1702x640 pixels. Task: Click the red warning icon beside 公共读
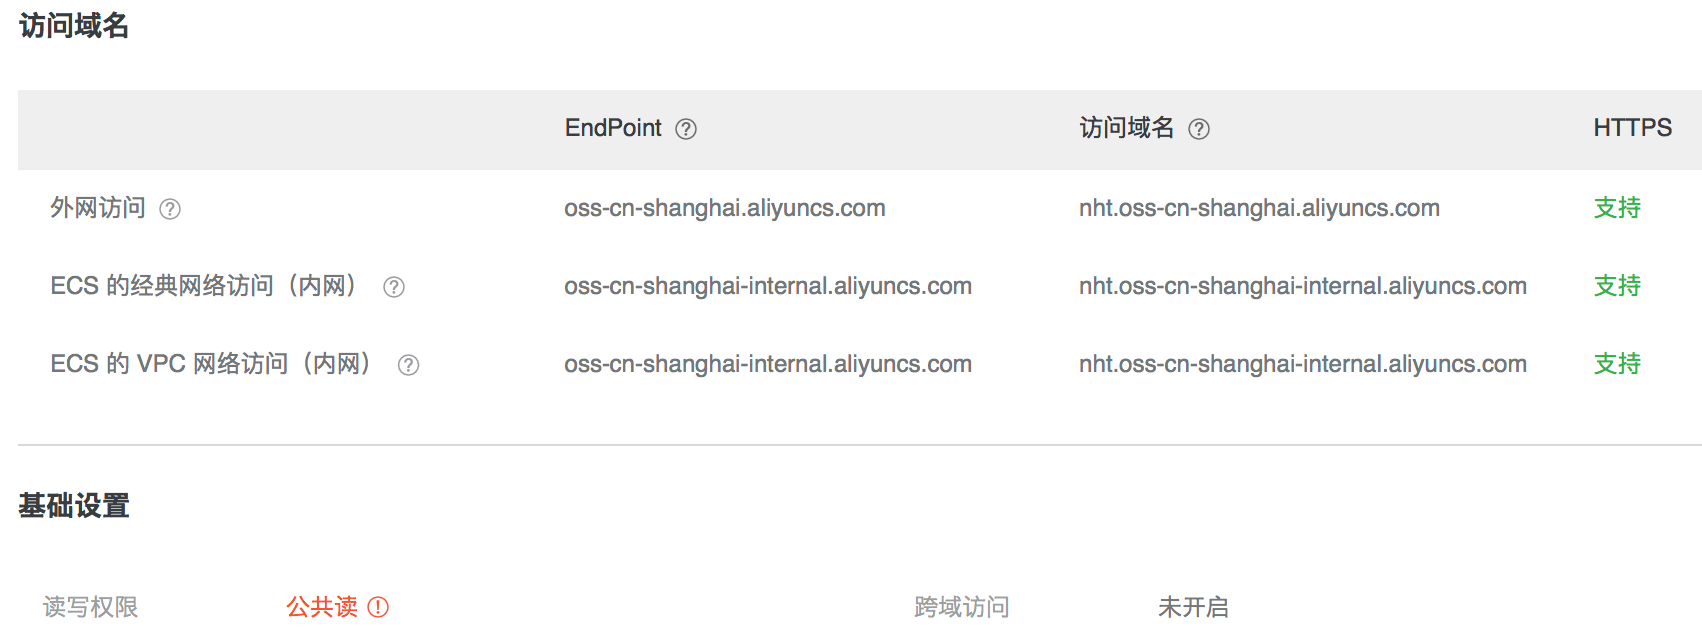point(378,607)
